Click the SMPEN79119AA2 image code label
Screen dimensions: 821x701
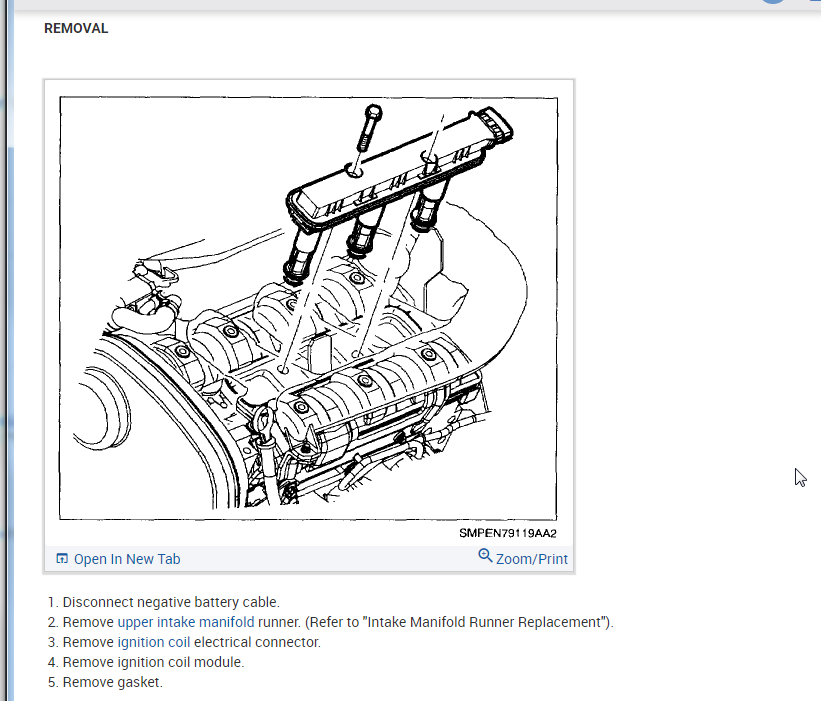coord(508,533)
